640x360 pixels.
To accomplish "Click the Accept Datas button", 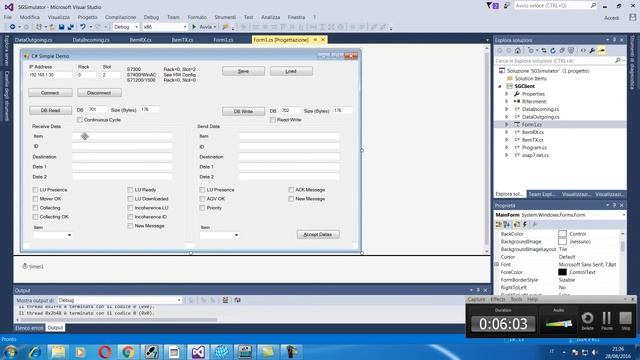I will [318, 235].
